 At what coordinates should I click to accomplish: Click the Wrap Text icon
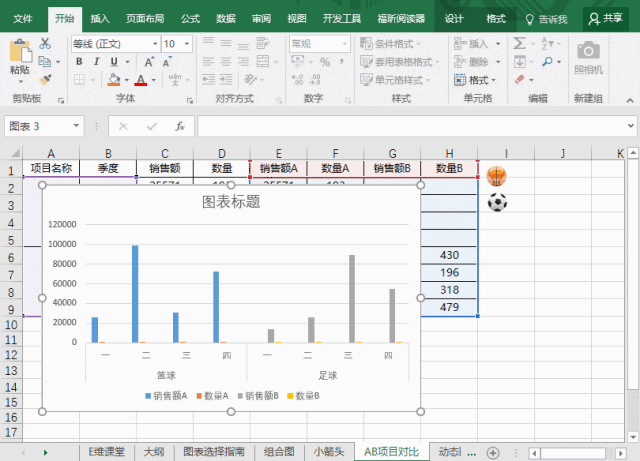point(262,43)
